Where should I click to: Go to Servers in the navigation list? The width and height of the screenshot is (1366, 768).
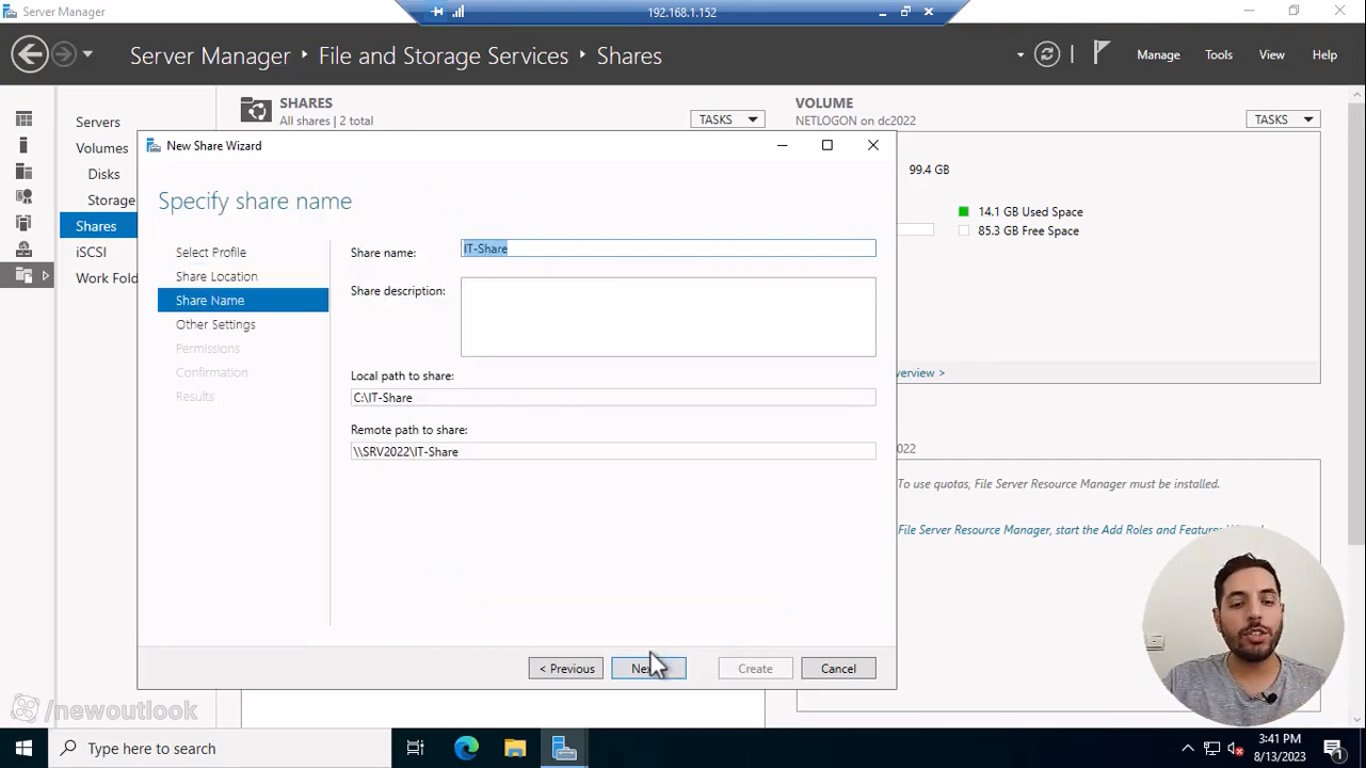tap(98, 122)
